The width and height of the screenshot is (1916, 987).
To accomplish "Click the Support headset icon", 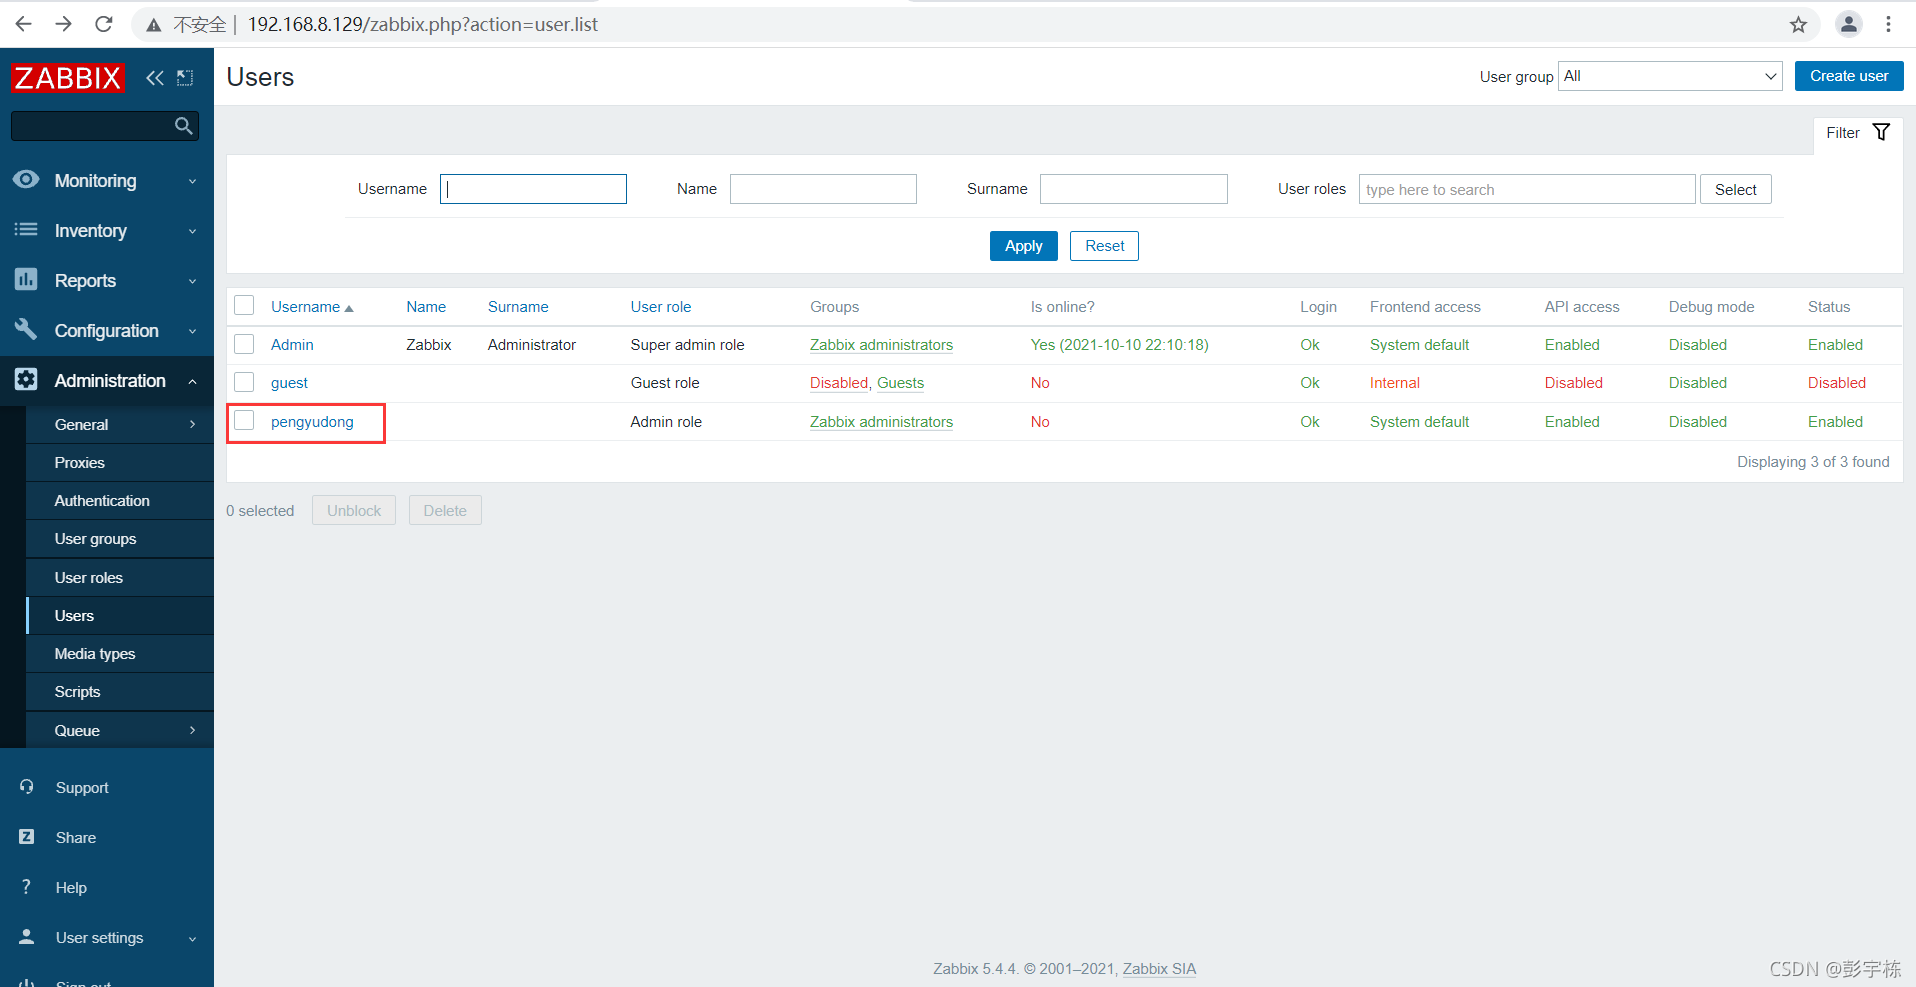I will 27,787.
